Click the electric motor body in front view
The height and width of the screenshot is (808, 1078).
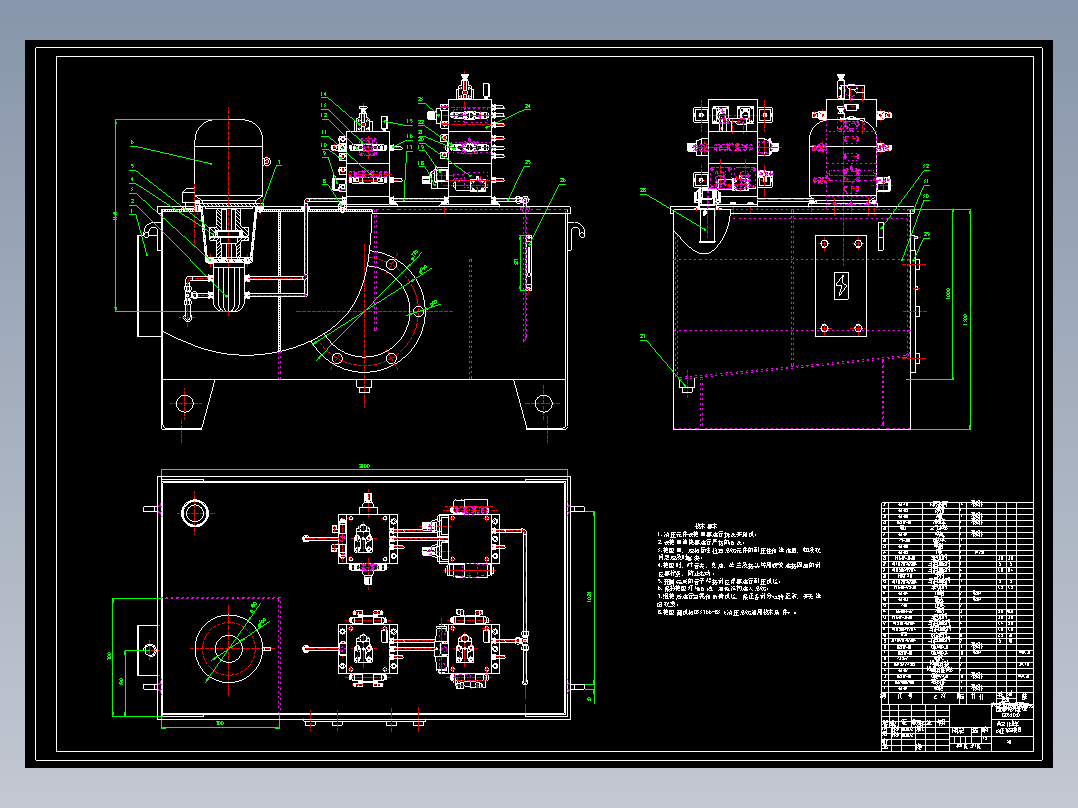click(229, 160)
